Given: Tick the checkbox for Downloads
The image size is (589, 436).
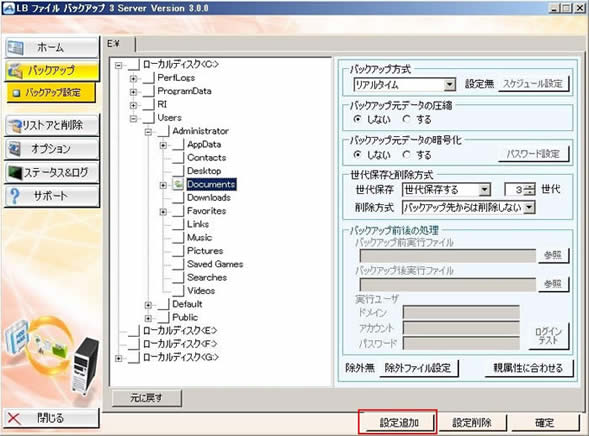Looking at the screenshot, I should 178,198.
